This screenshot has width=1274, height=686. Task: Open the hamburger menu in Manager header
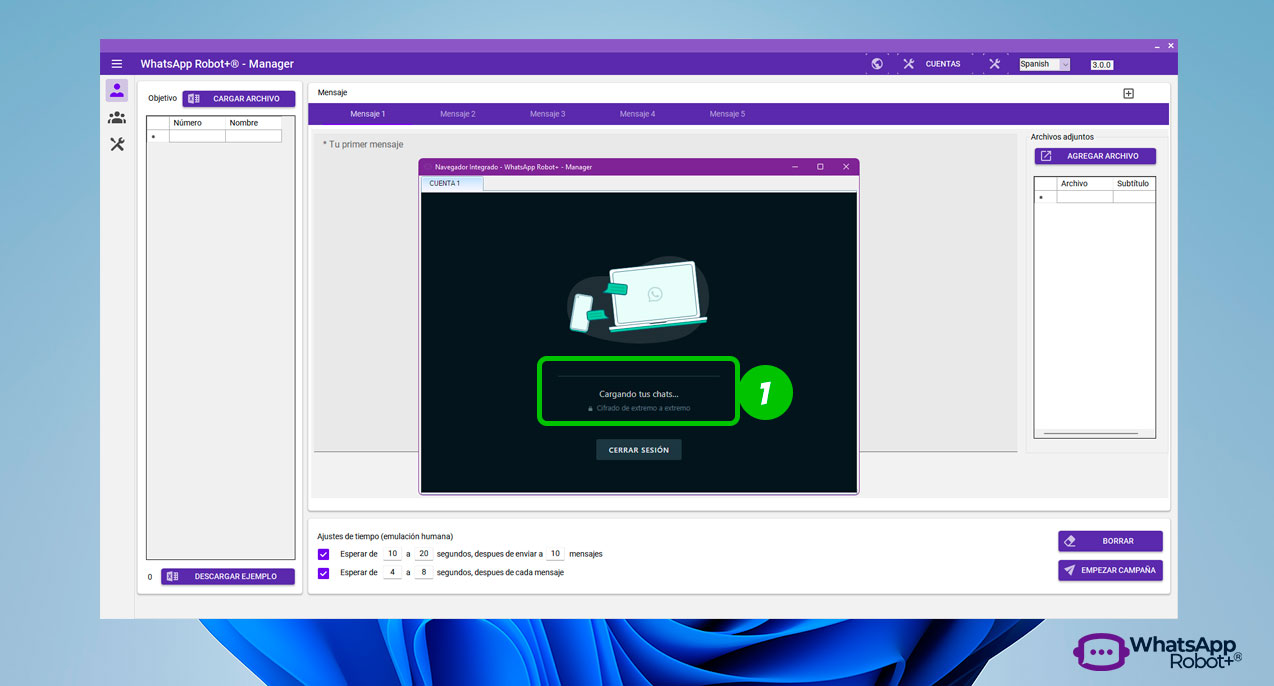pos(117,64)
